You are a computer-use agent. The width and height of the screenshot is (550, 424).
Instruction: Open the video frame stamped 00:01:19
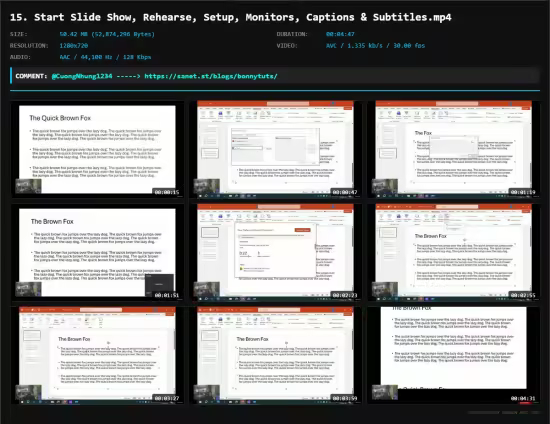point(454,149)
